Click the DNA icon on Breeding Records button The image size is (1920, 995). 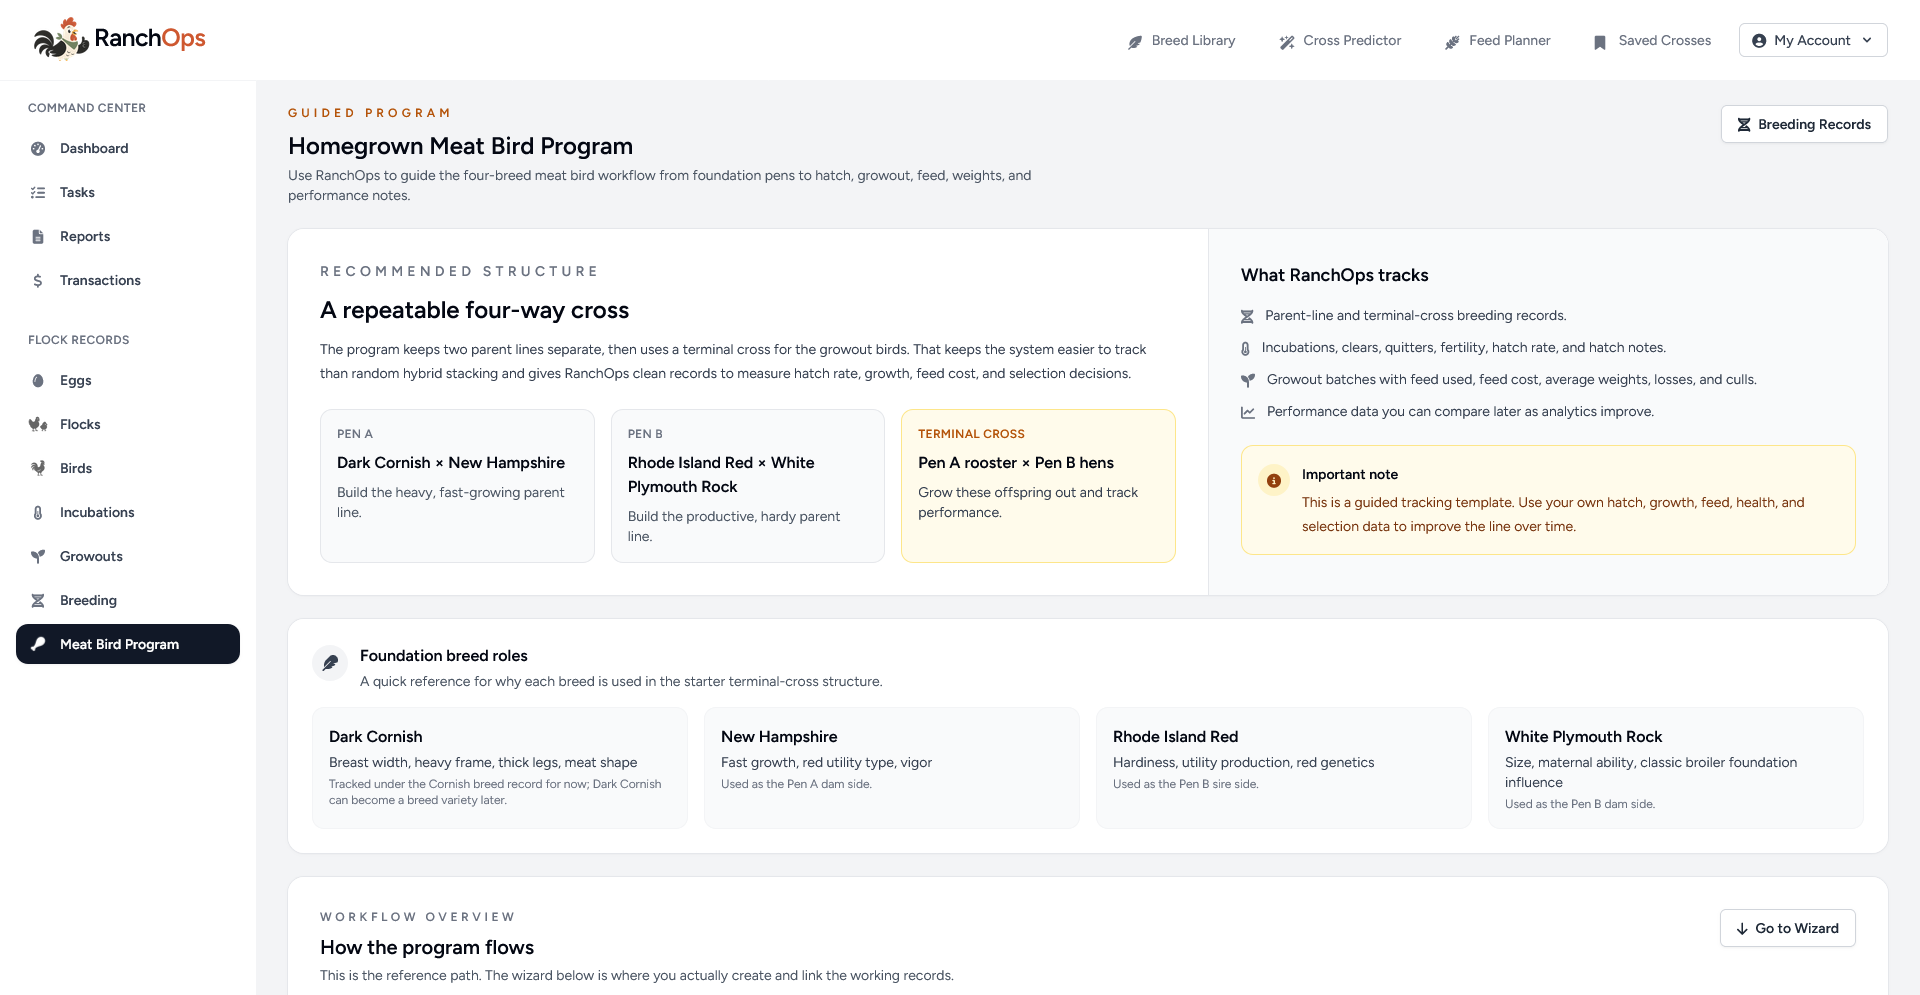click(x=1744, y=125)
